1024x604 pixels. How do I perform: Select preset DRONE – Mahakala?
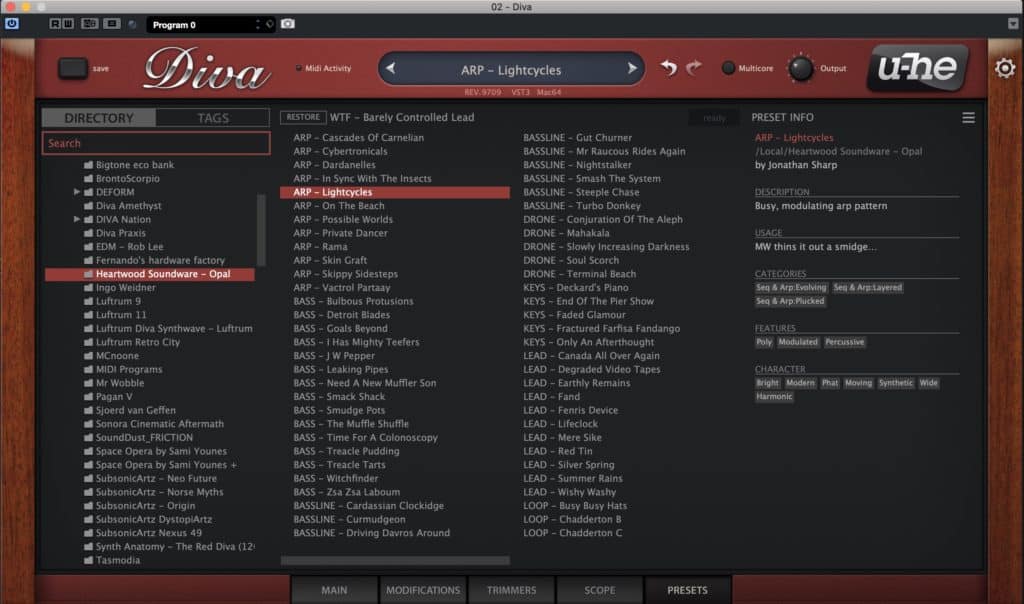pos(566,233)
